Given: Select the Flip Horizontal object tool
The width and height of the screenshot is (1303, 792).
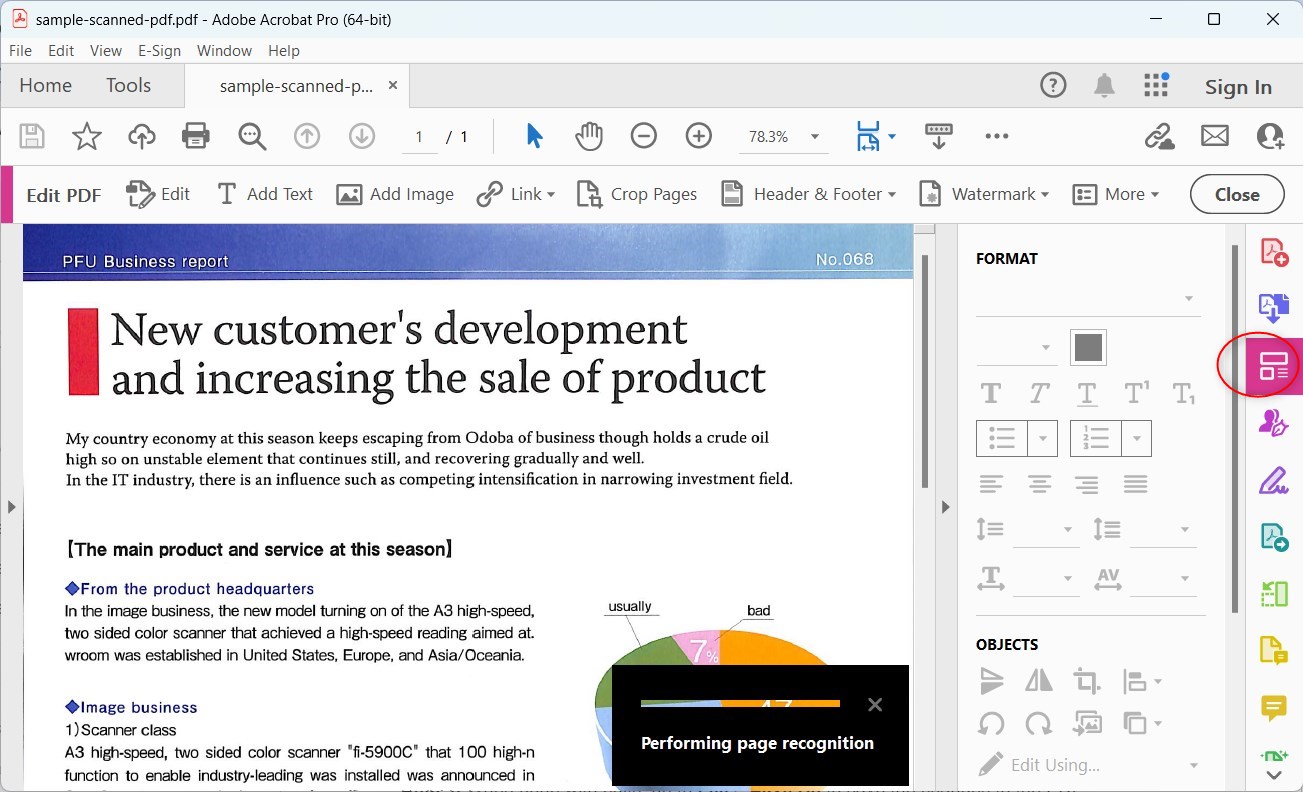Looking at the screenshot, I should coord(1039,681).
